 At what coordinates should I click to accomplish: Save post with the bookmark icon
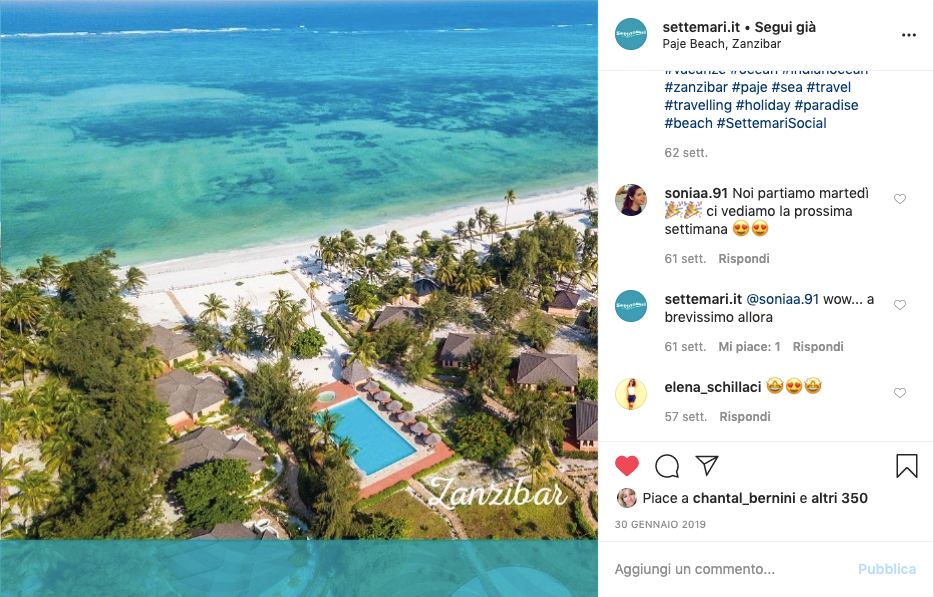[907, 466]
